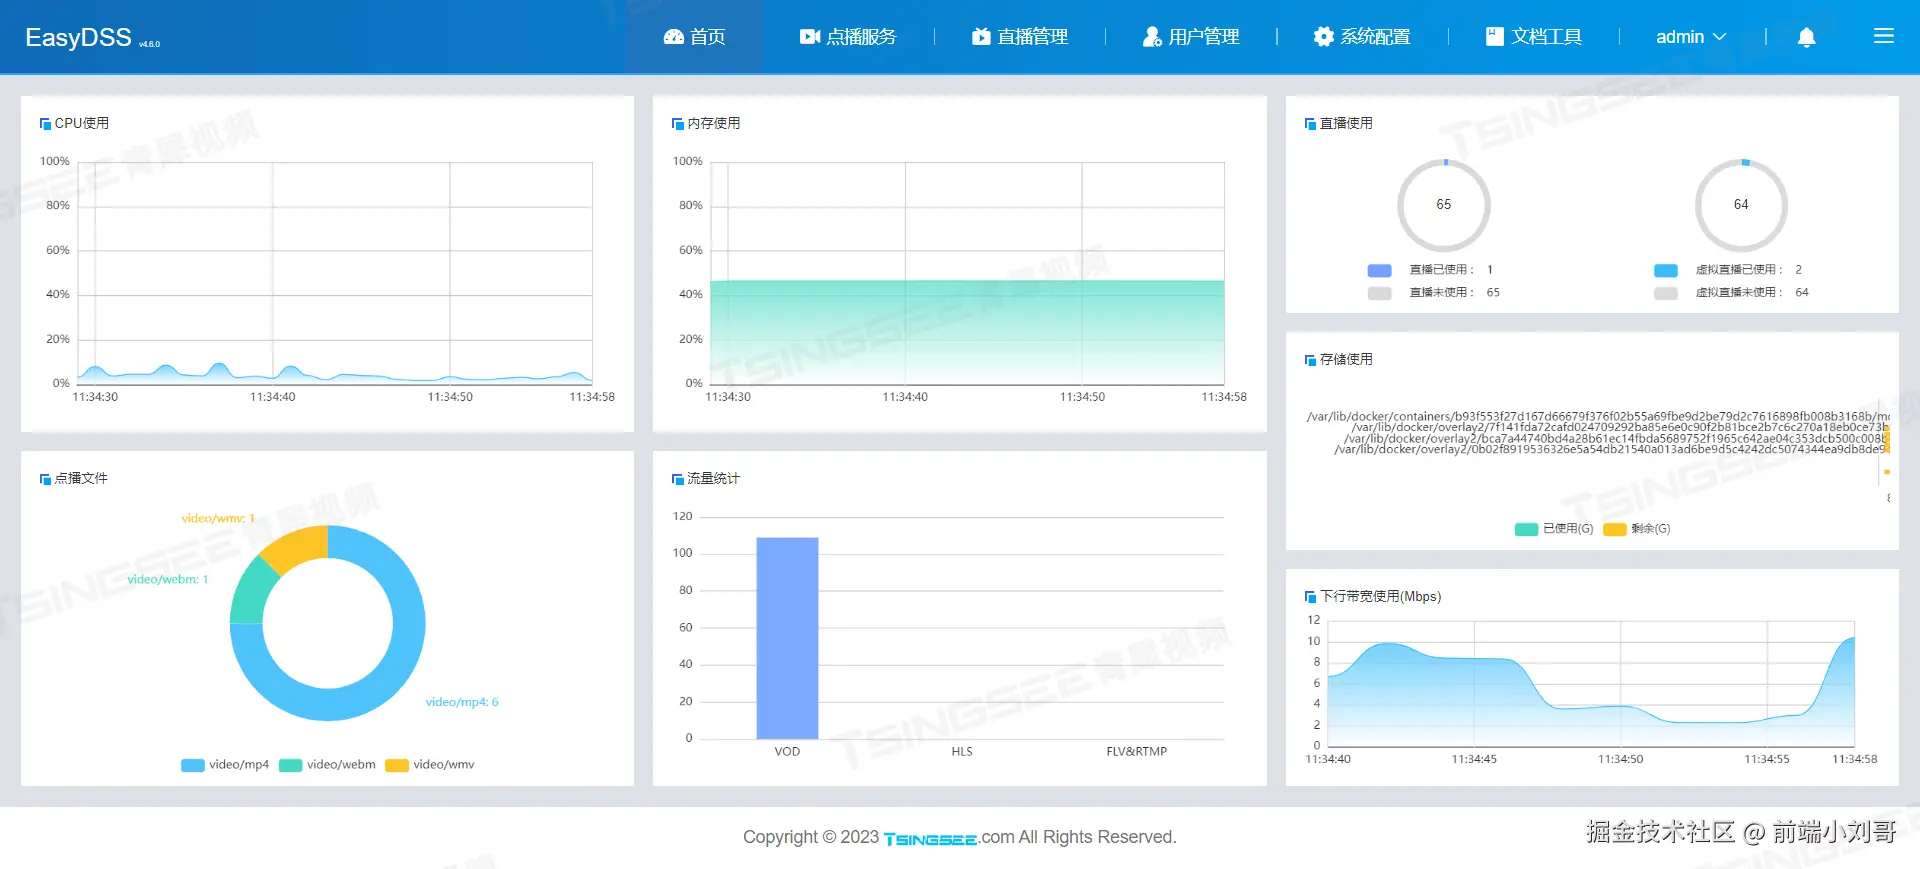The height and width of the screenshot is (869, 1920).
Task: Click the document tools book icon
Action: [x=1495, y=37]
